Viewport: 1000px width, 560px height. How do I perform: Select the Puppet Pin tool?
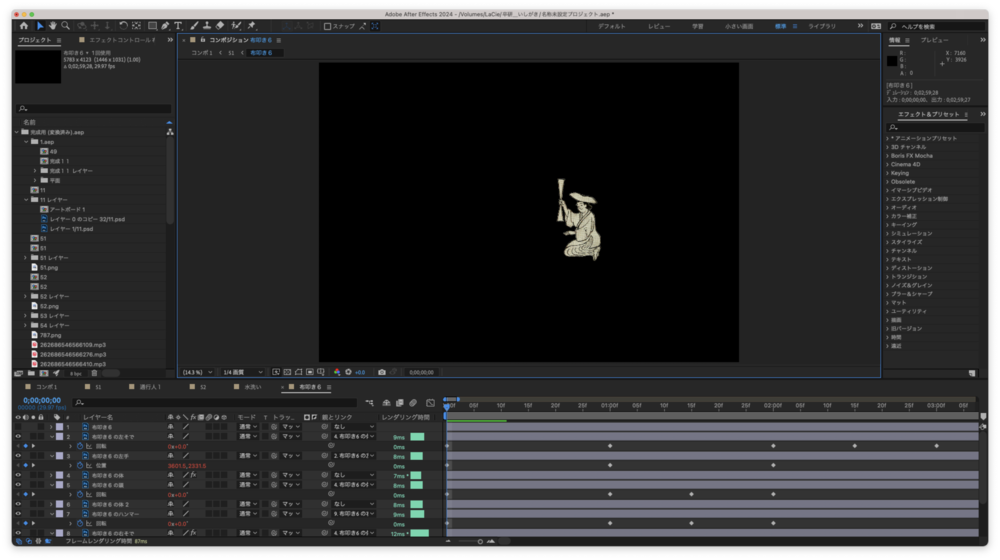coord(251,26)
